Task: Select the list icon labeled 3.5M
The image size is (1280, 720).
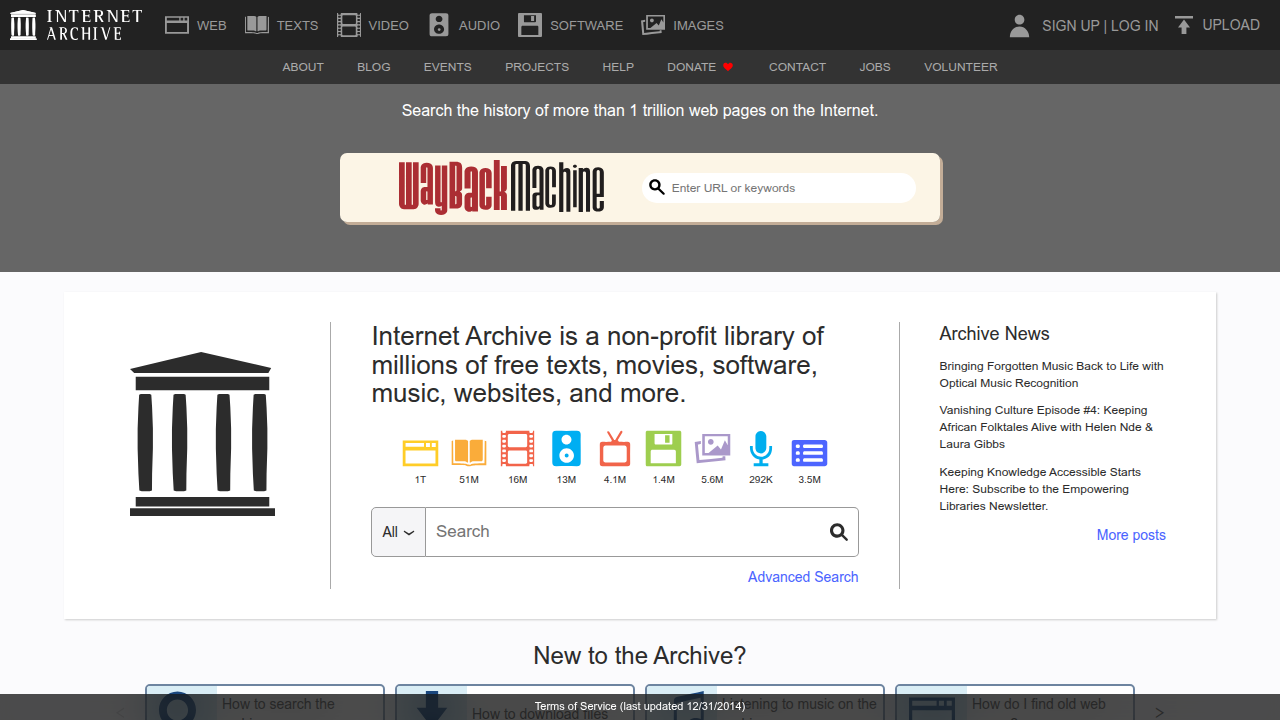Action: [x=809, y=453]
